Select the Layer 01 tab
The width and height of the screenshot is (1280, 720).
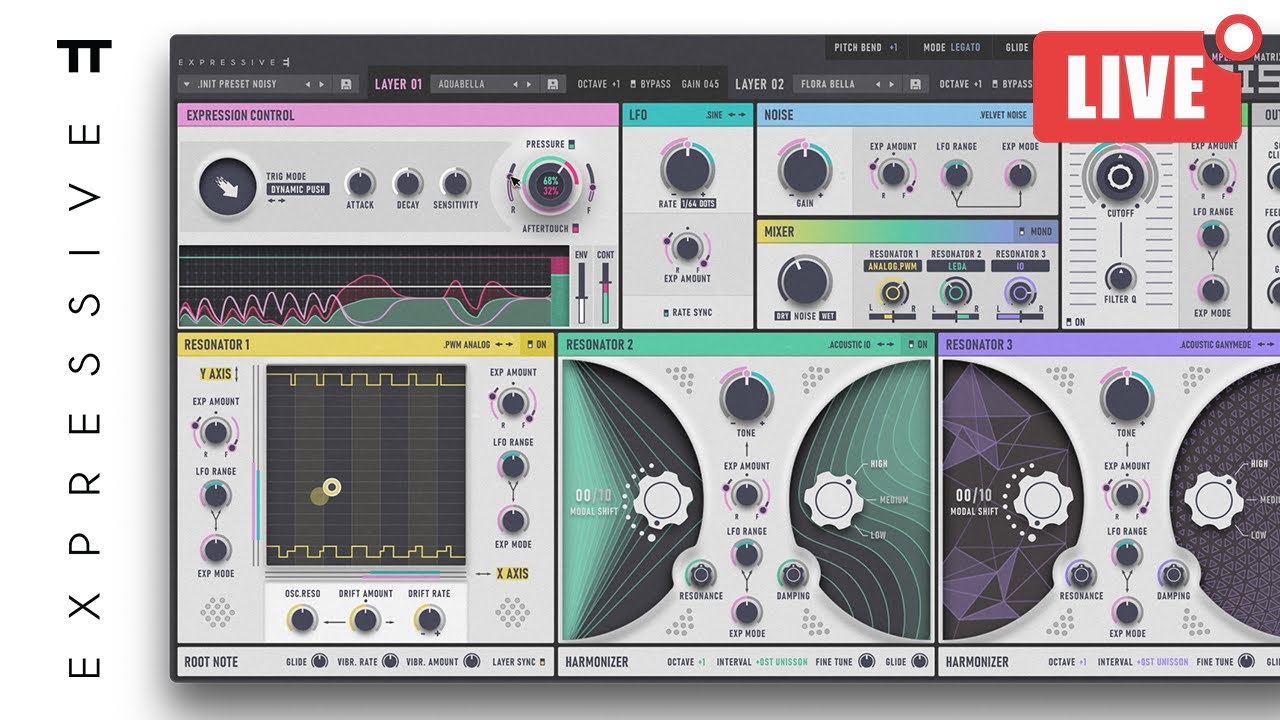398,84
